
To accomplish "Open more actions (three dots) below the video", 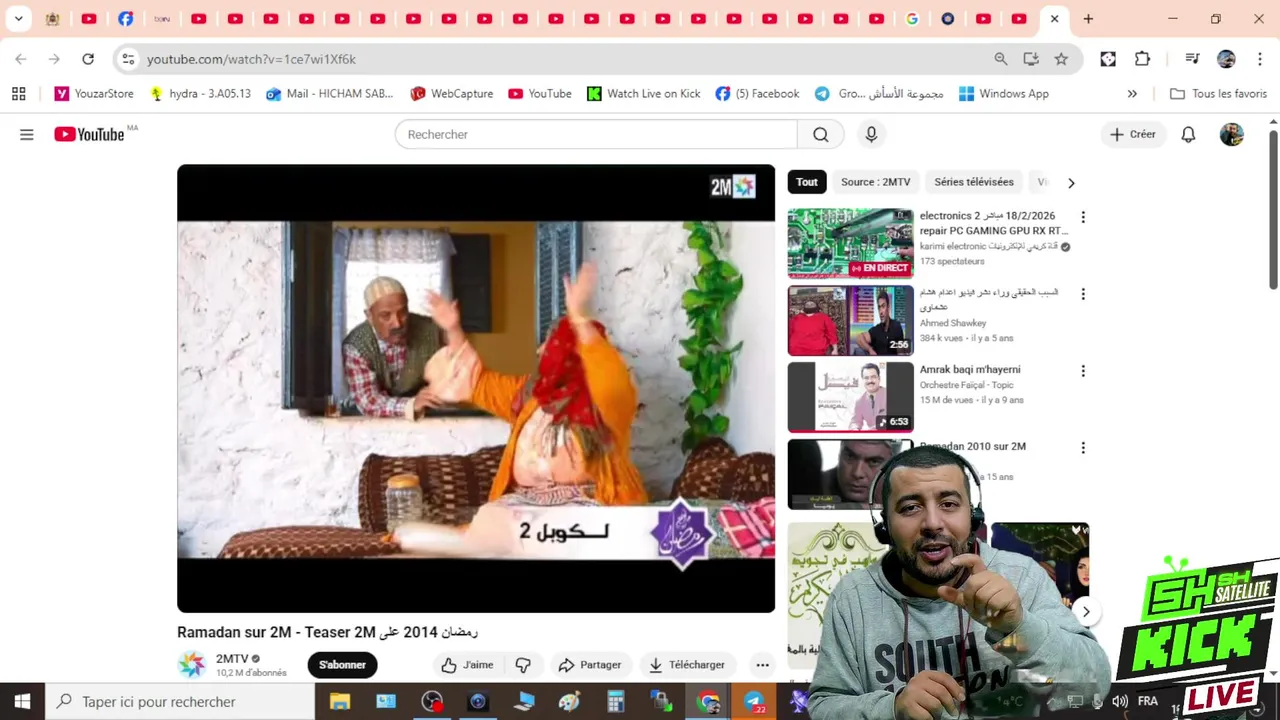I will pyautogui.click(x=762, y=665).
